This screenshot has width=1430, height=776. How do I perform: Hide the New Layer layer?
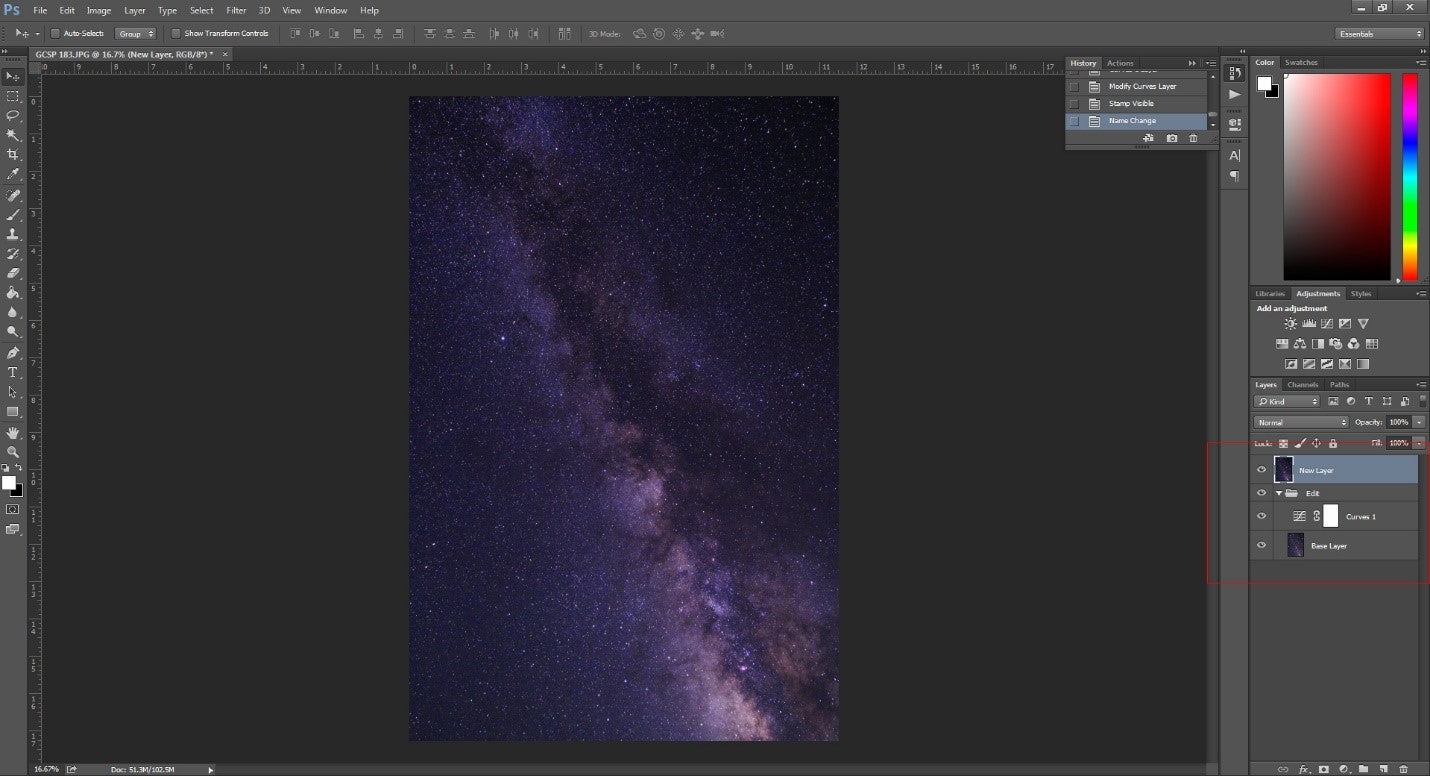[1261, 470]
